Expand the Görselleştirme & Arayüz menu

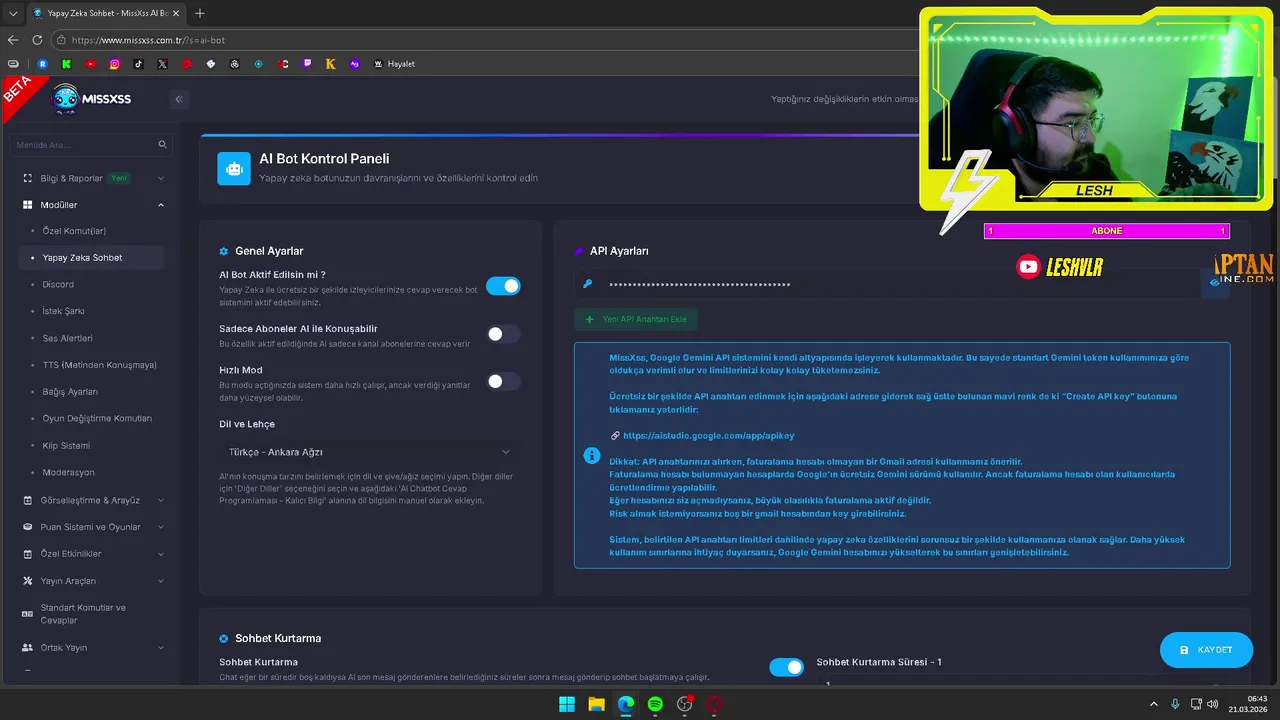point(92,500)
